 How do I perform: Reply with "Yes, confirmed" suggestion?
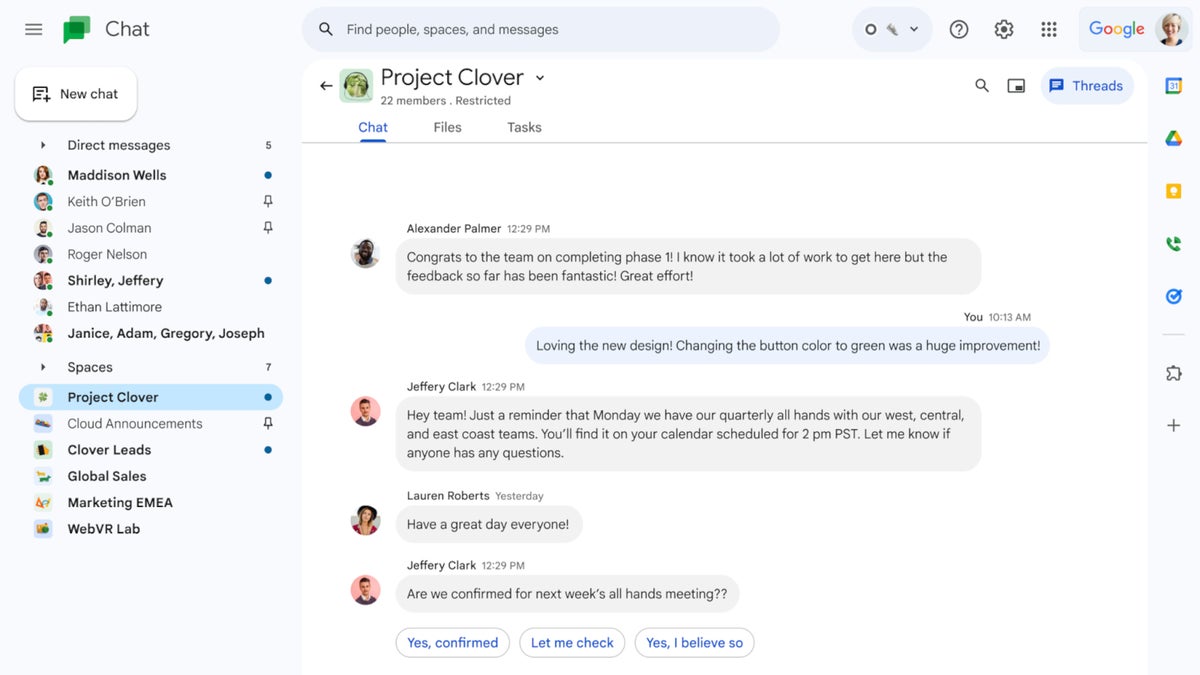[x=452, y=643]
